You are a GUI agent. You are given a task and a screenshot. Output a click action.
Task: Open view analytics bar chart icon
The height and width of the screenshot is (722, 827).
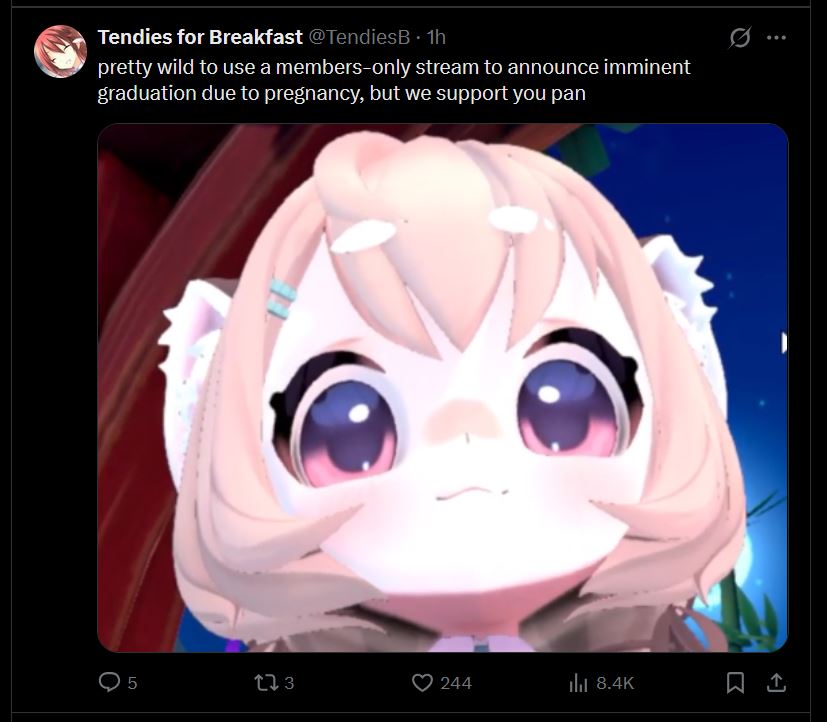coord(578,683)
